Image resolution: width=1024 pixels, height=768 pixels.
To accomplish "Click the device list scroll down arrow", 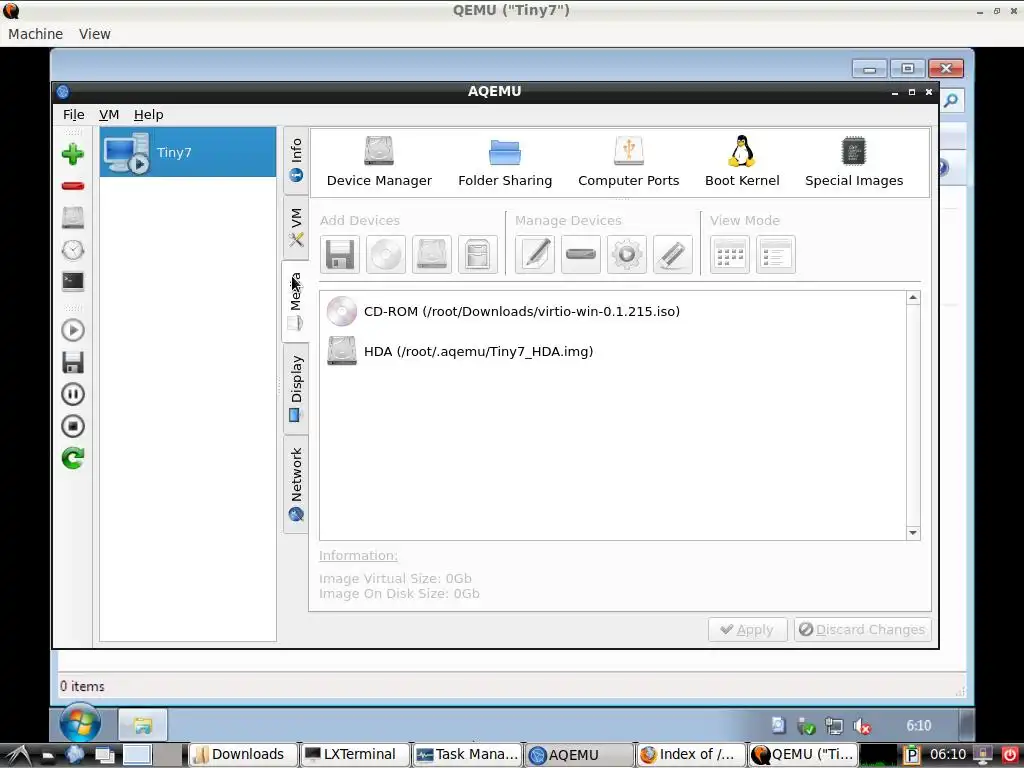I will (913, 533).
